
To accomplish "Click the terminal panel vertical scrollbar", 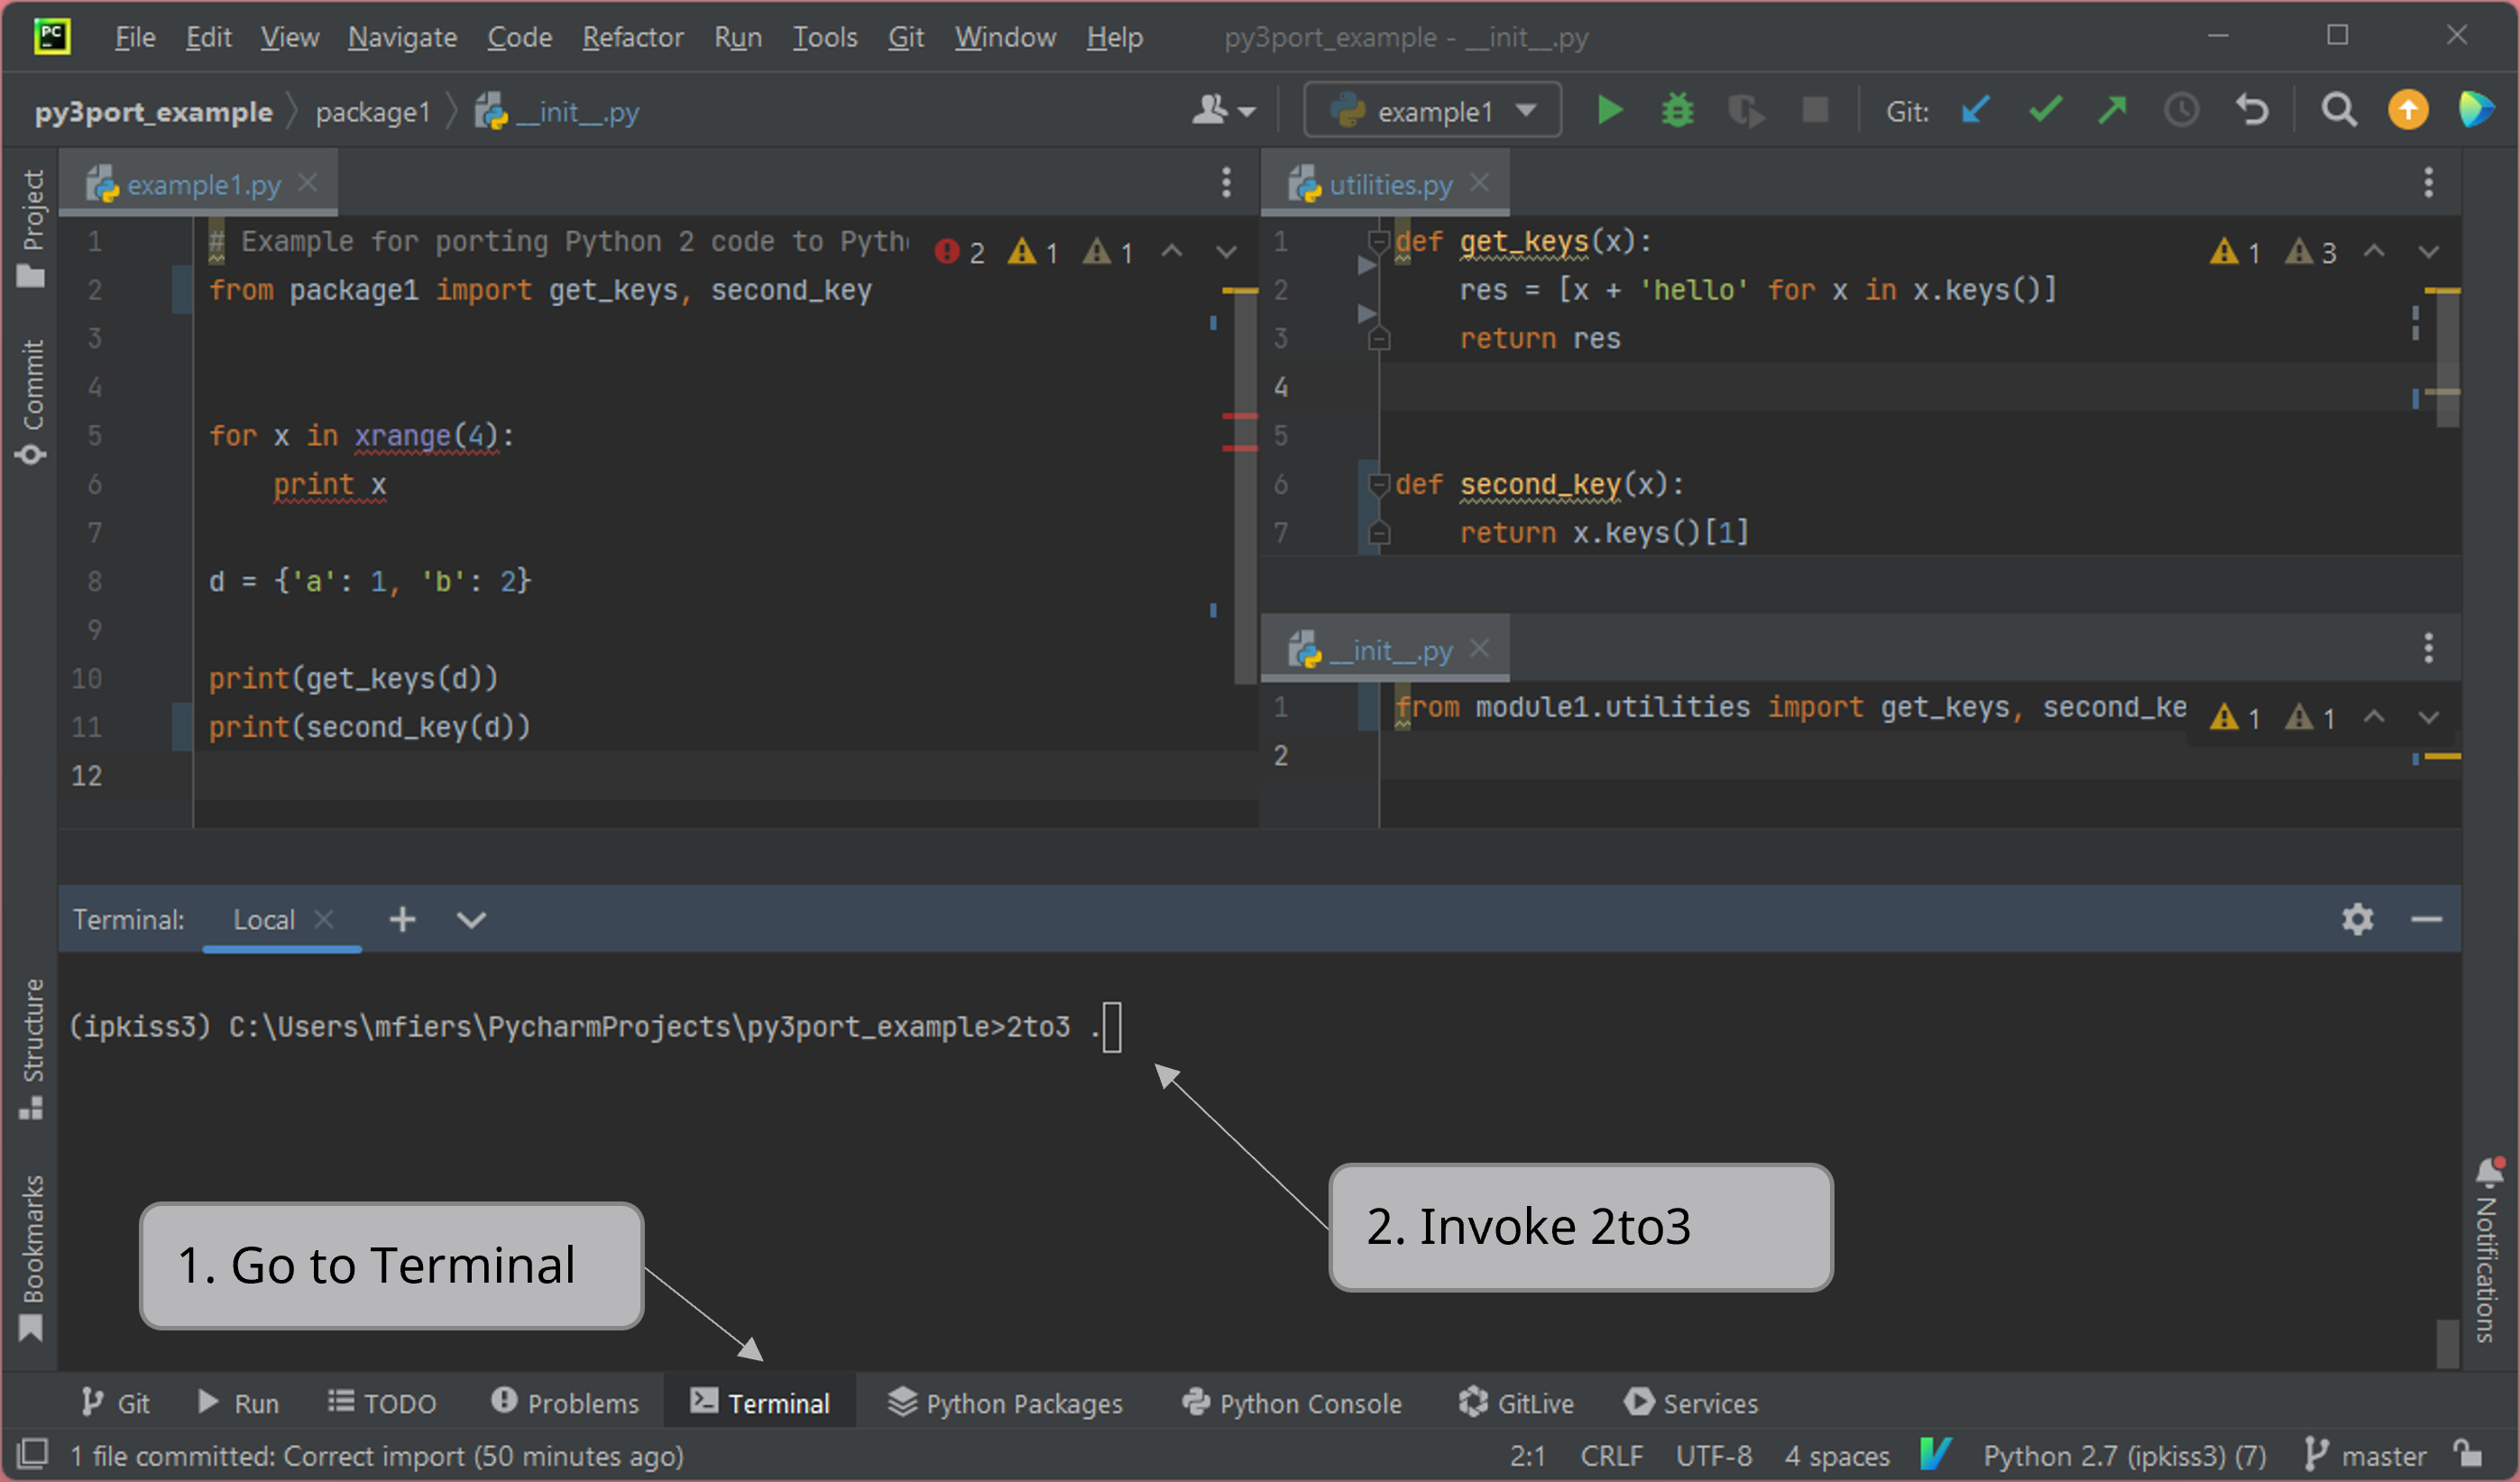I will pyautogui.click(x=2447, y=1343).
